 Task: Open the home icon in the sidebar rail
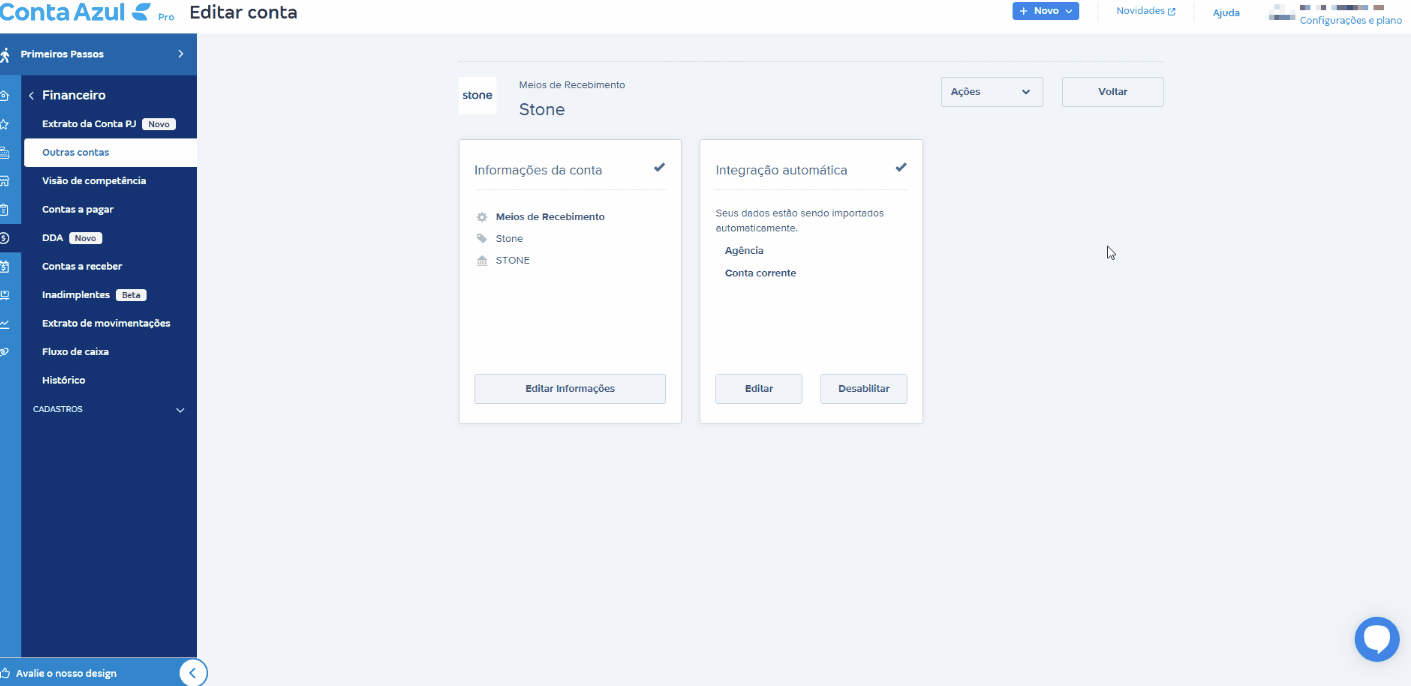point(5,96)
